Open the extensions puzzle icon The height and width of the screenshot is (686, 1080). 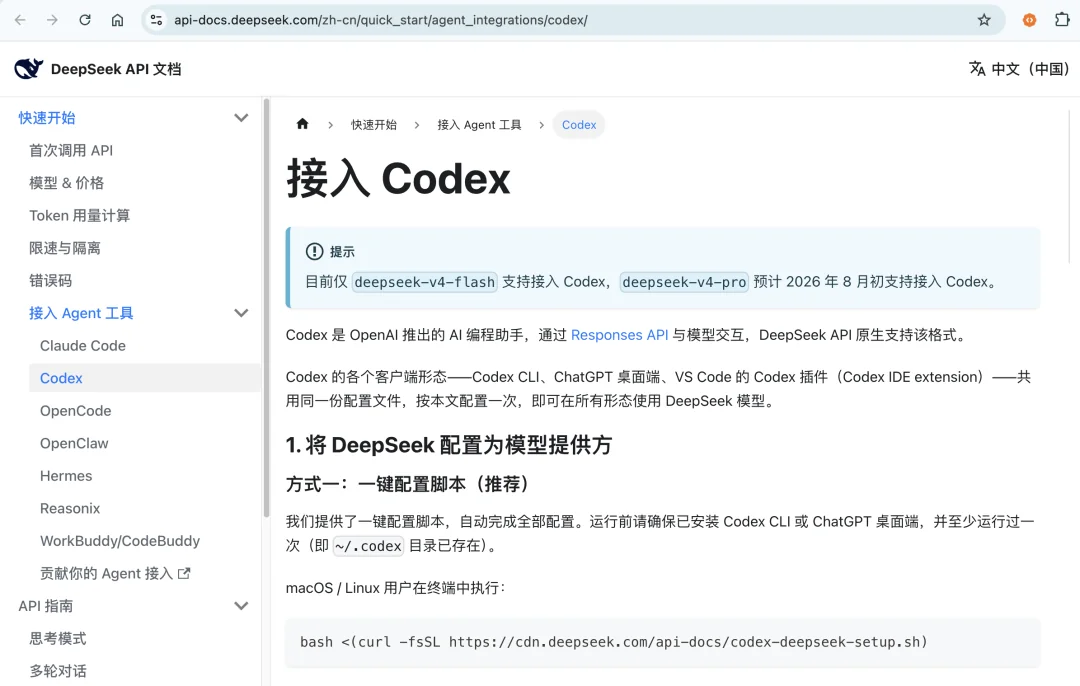tap(1062, 19)
